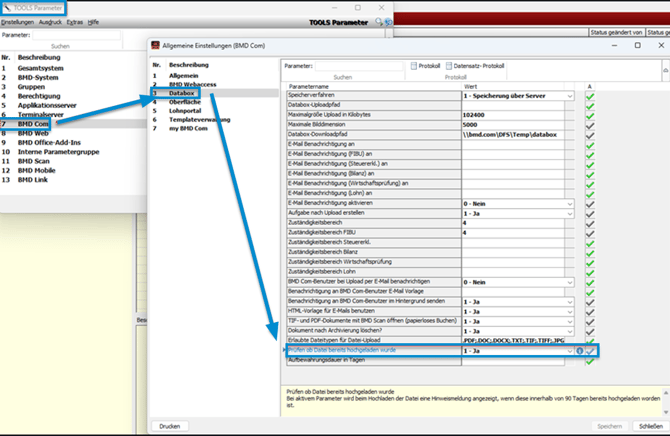Select Berechtigung in TOOLS Parameter list
670x436 pixels.
[39, 96]
